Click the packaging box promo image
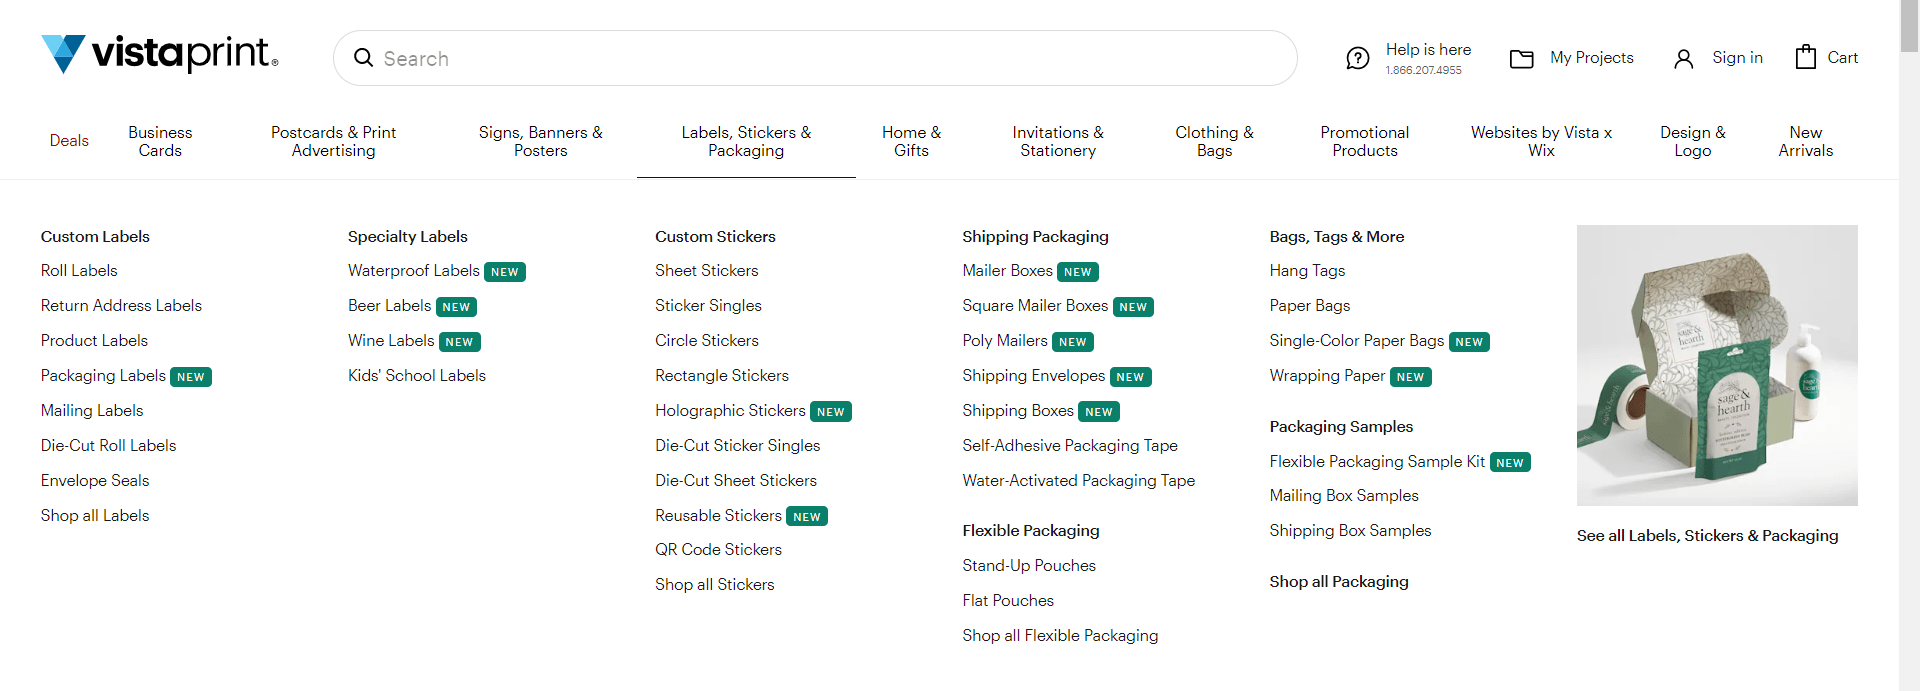The image size is (1920, 691). point(1716,365)
